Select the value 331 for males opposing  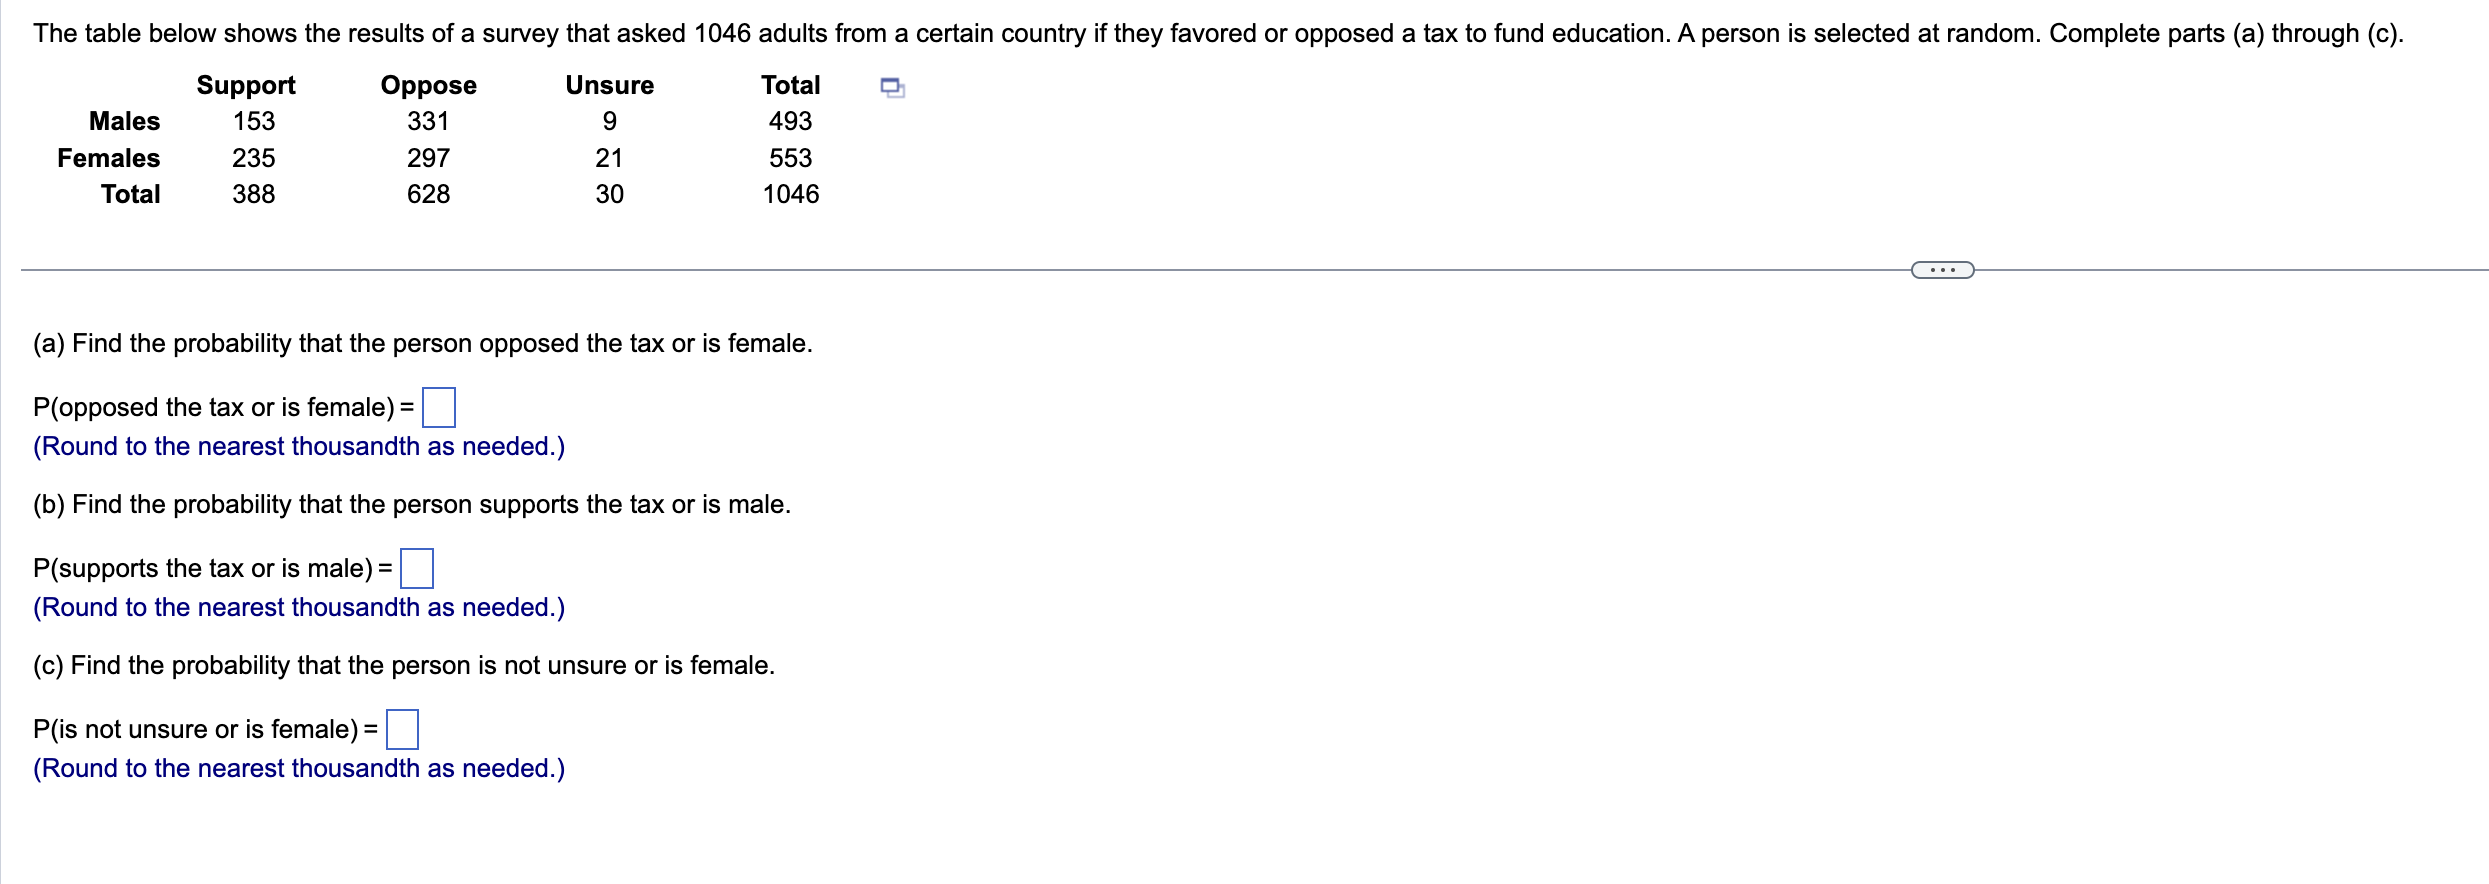coord(430,122)
